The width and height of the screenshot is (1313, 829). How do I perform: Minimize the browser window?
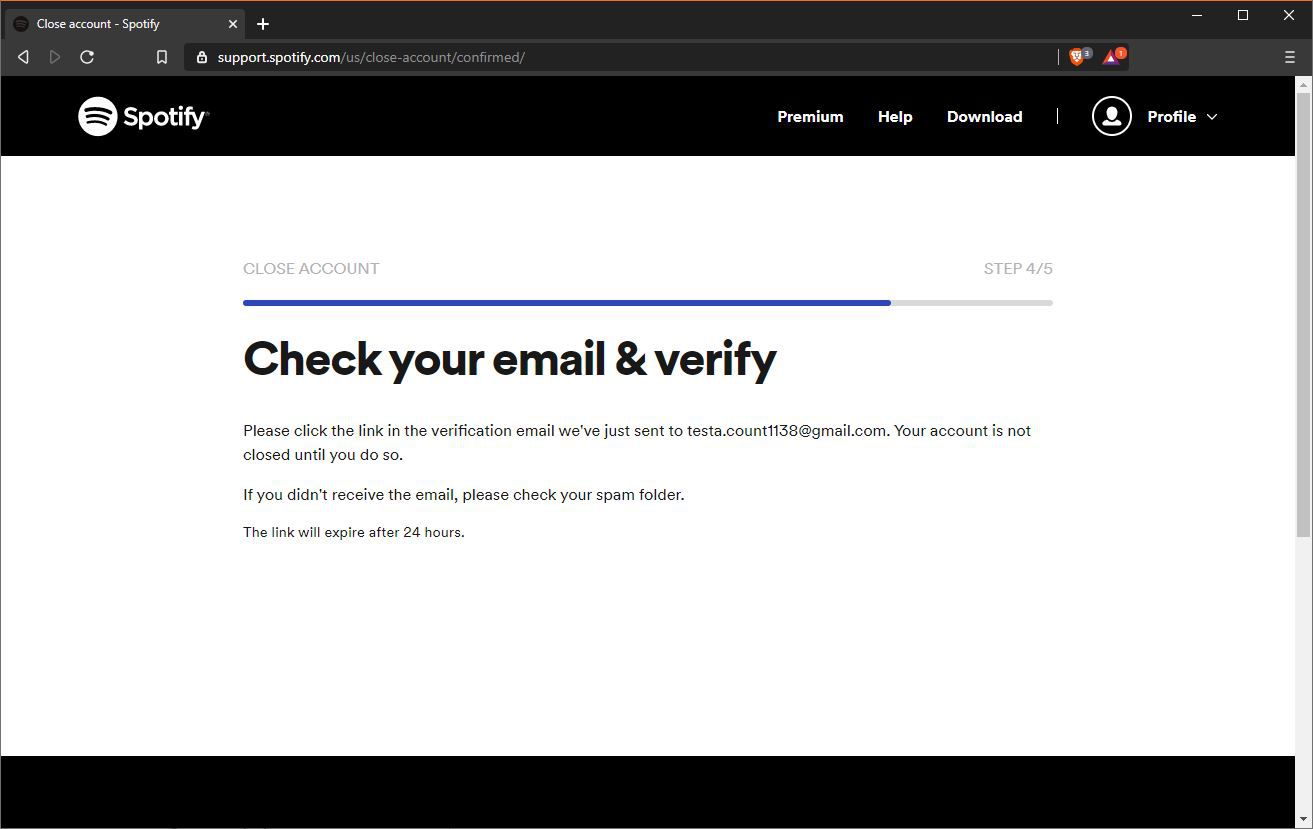tap(1197, 15)
